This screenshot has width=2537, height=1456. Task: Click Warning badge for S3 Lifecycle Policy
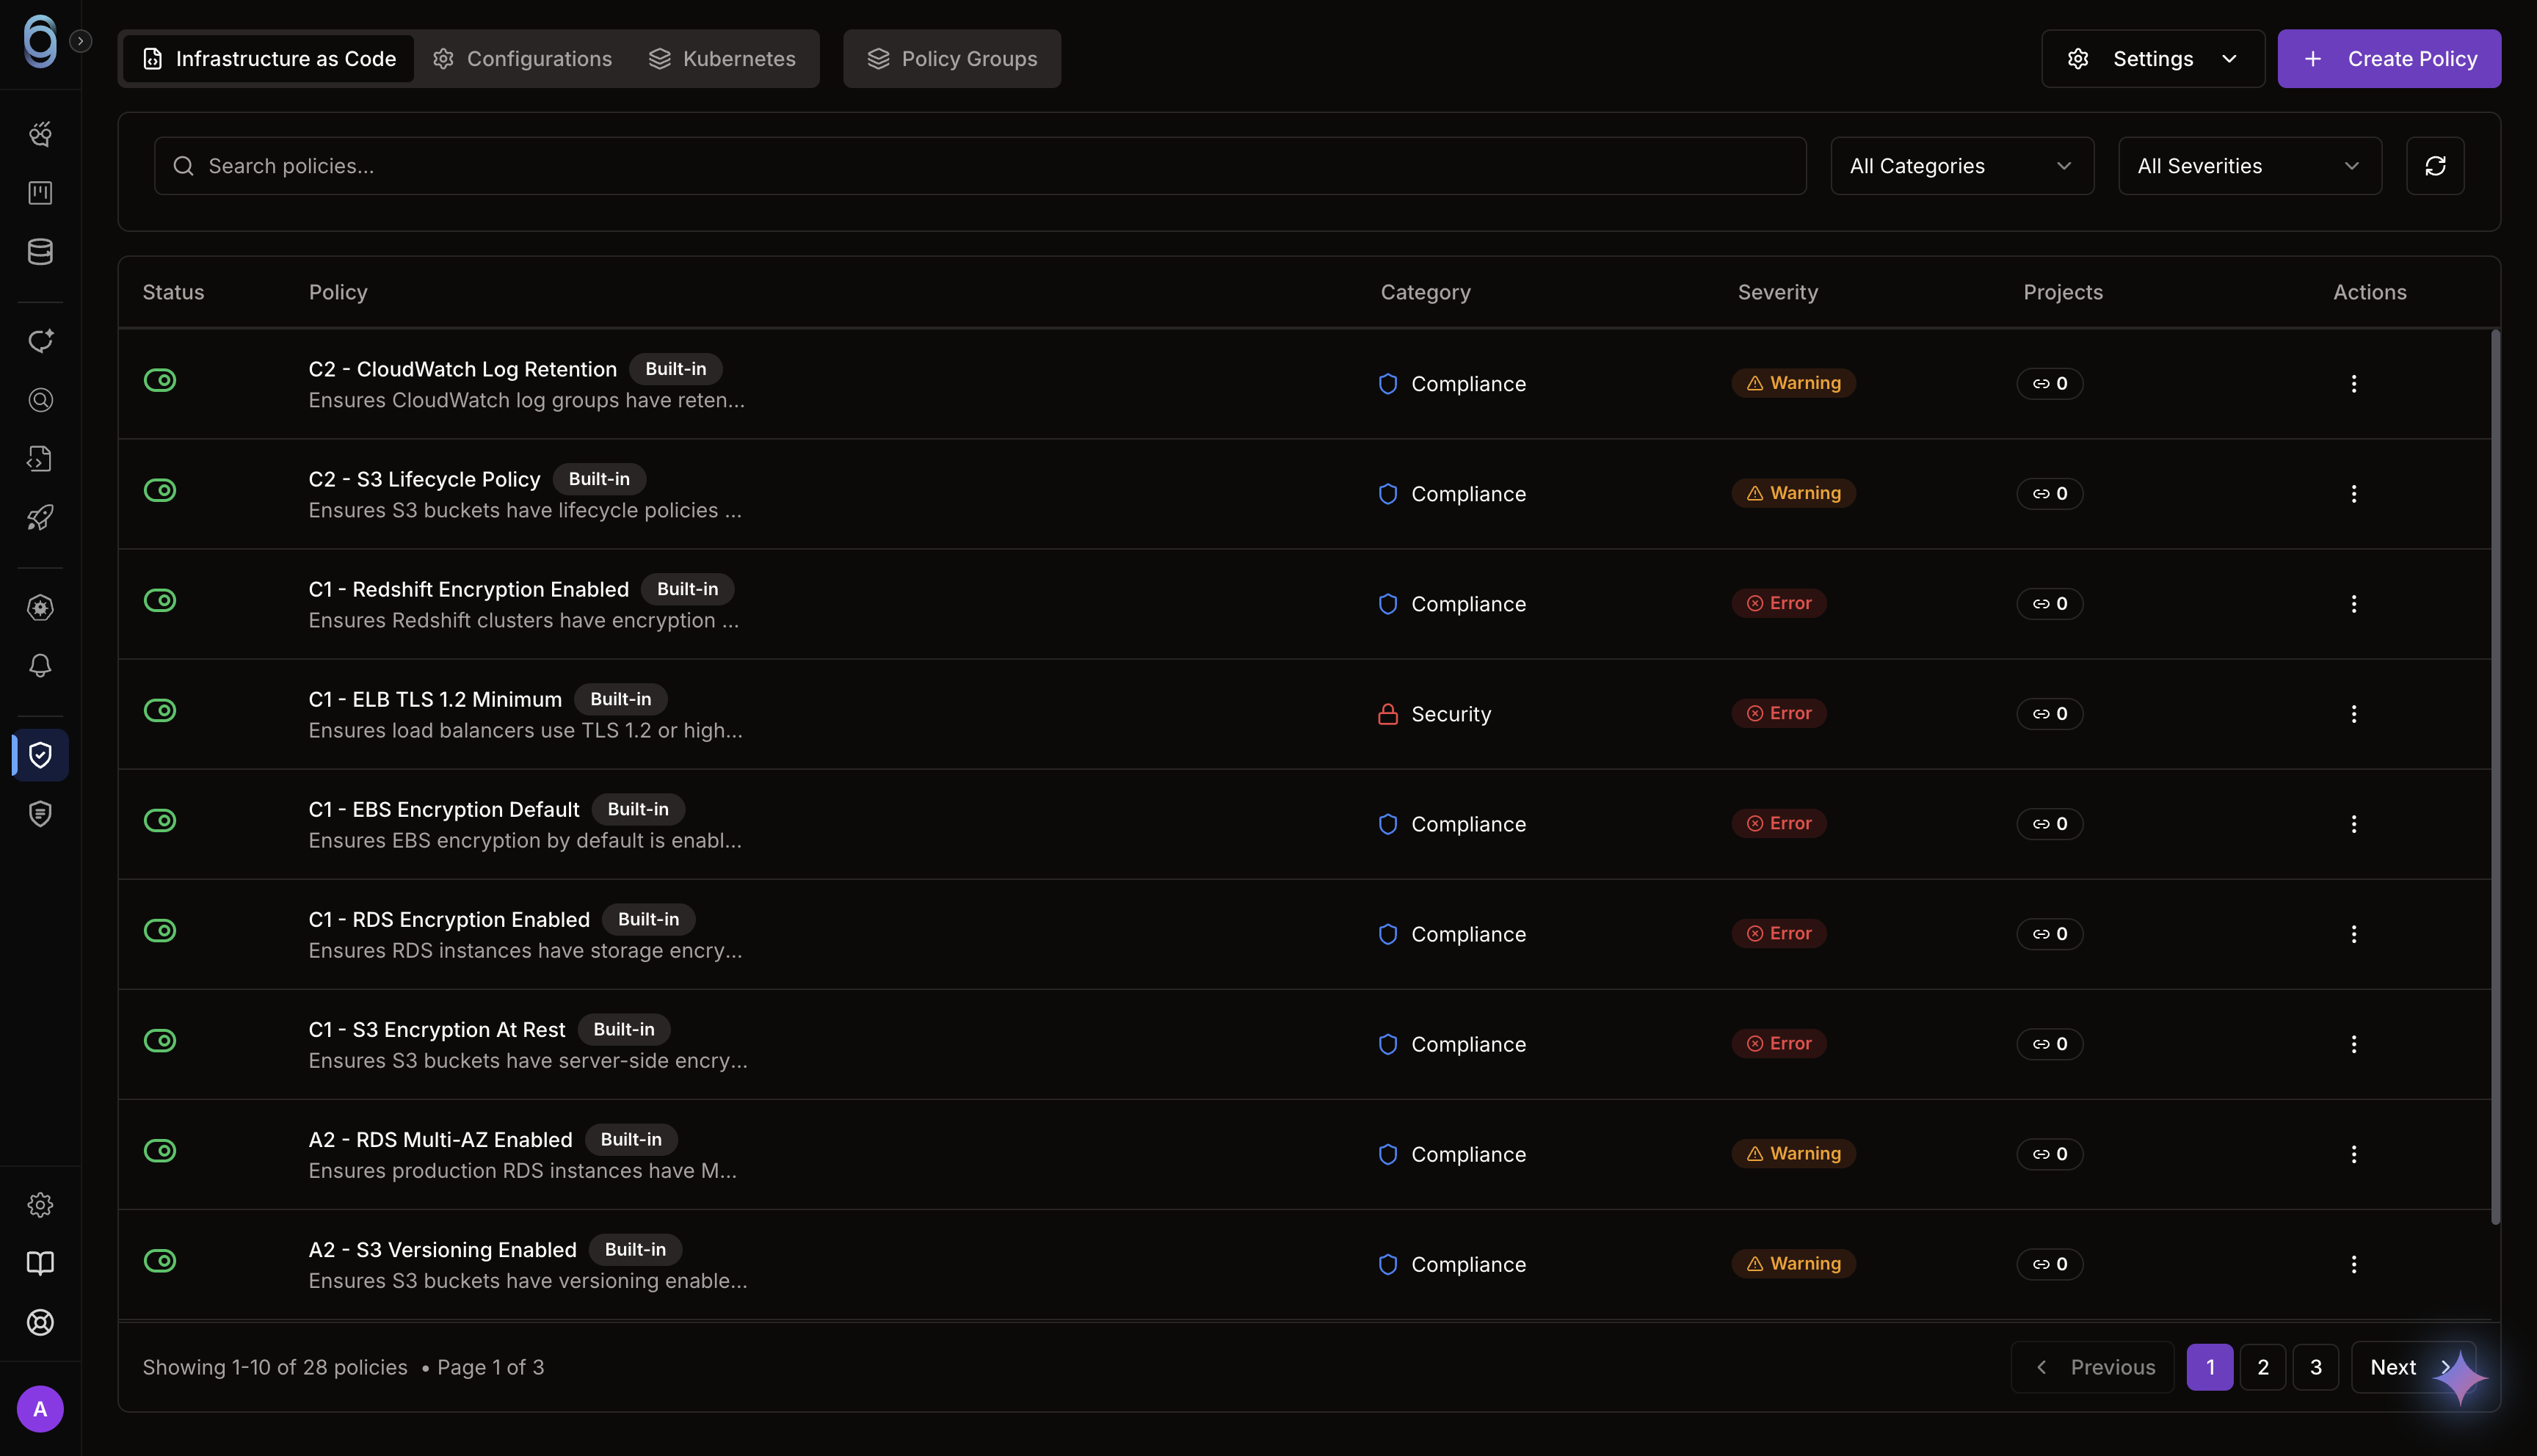[x=1793, y=493]
